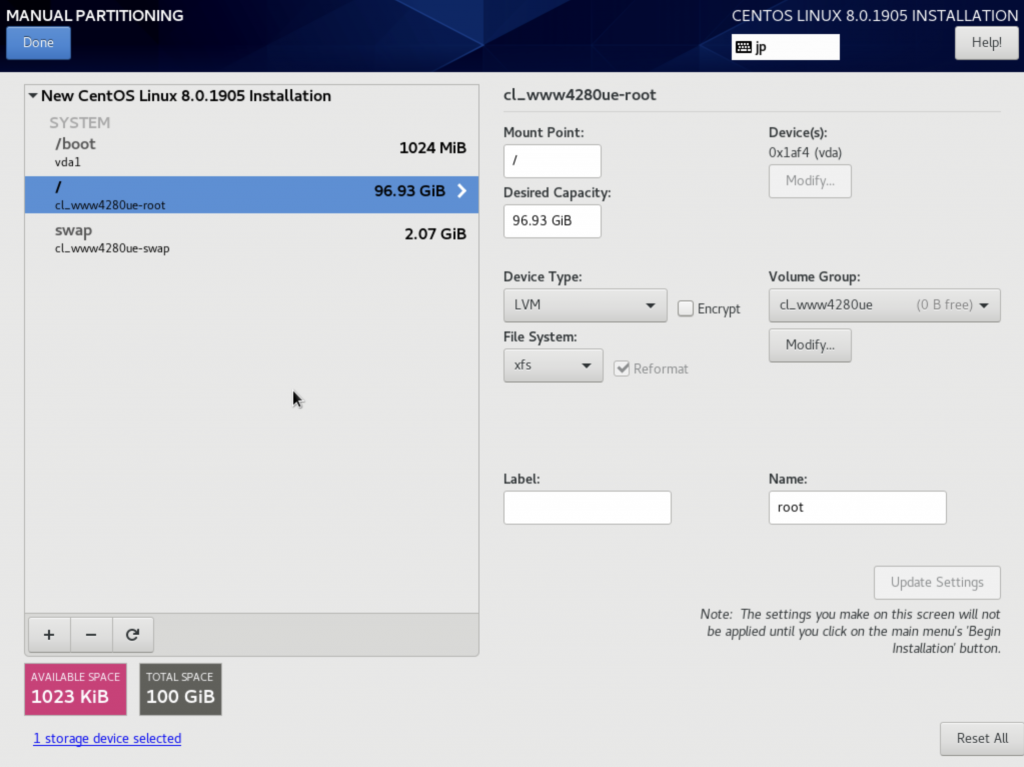Viewport: 1024px width, 767px height.
Task: Select the swap cl_www4280ue-swap partition row
Action: pyautogui.click(x=251, y=238)
